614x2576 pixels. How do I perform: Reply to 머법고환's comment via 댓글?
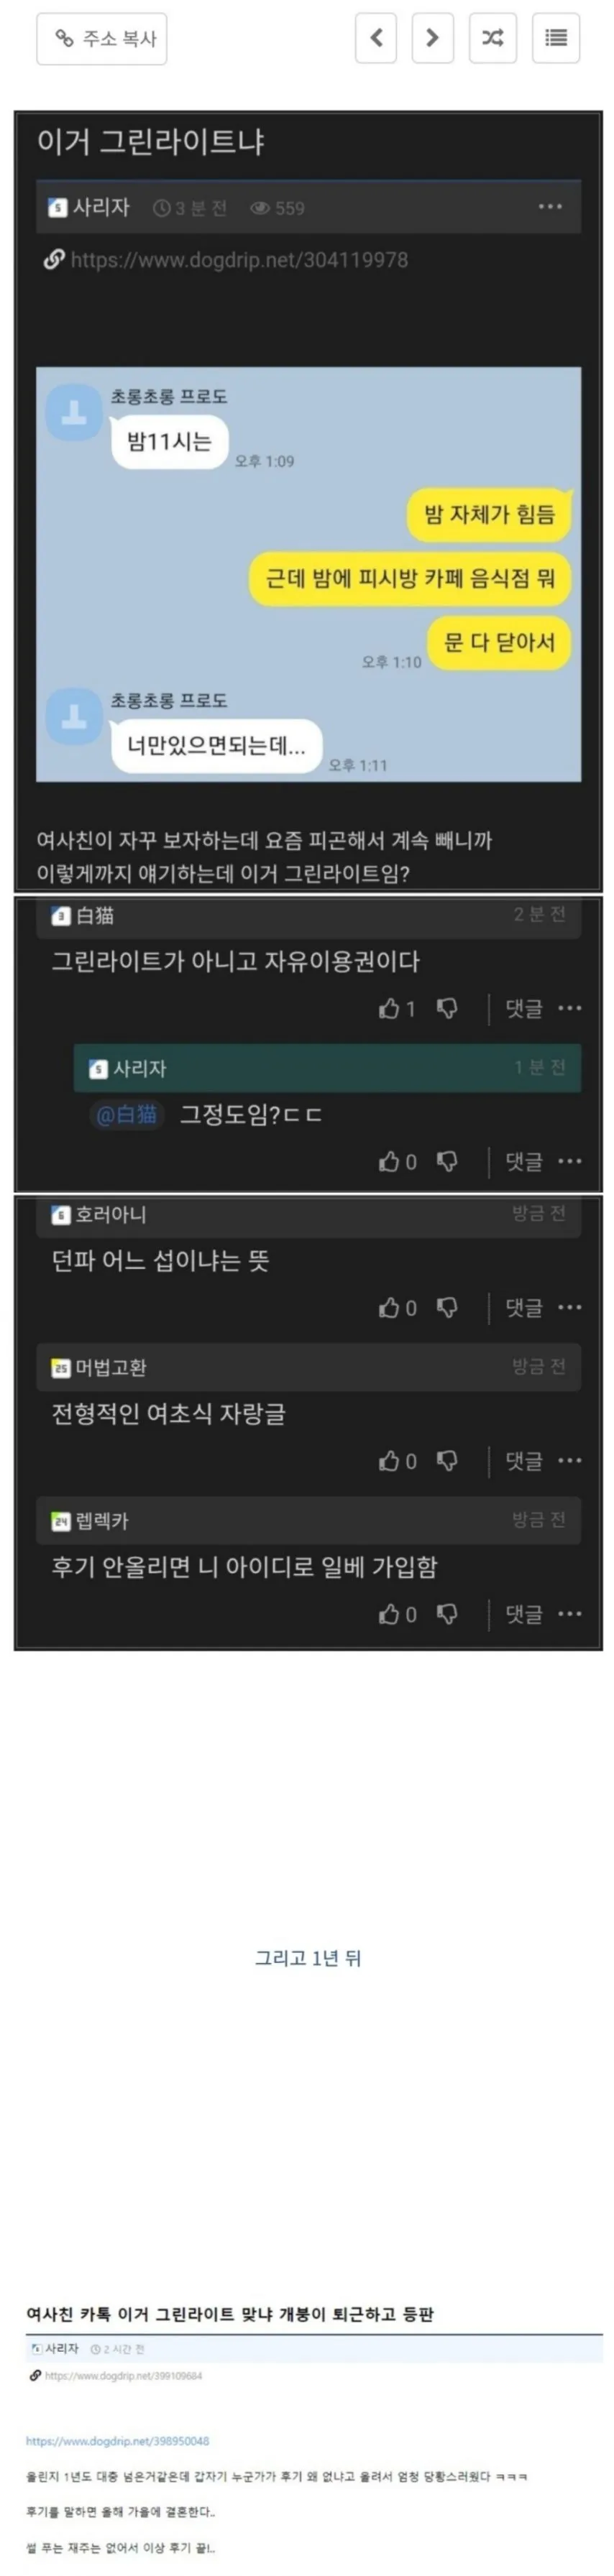click(x=524, y=1462)
